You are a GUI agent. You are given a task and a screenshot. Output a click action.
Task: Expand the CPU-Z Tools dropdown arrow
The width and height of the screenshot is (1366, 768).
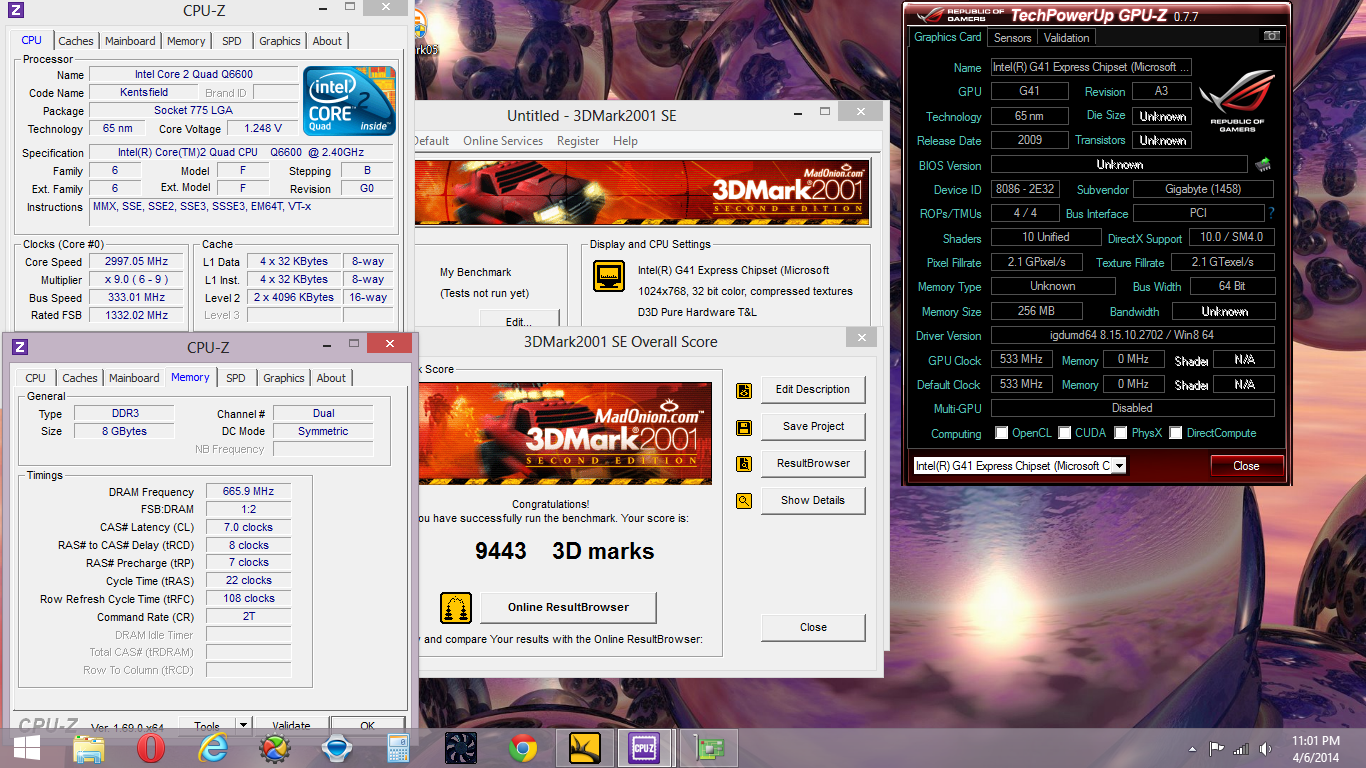(243, 726)
